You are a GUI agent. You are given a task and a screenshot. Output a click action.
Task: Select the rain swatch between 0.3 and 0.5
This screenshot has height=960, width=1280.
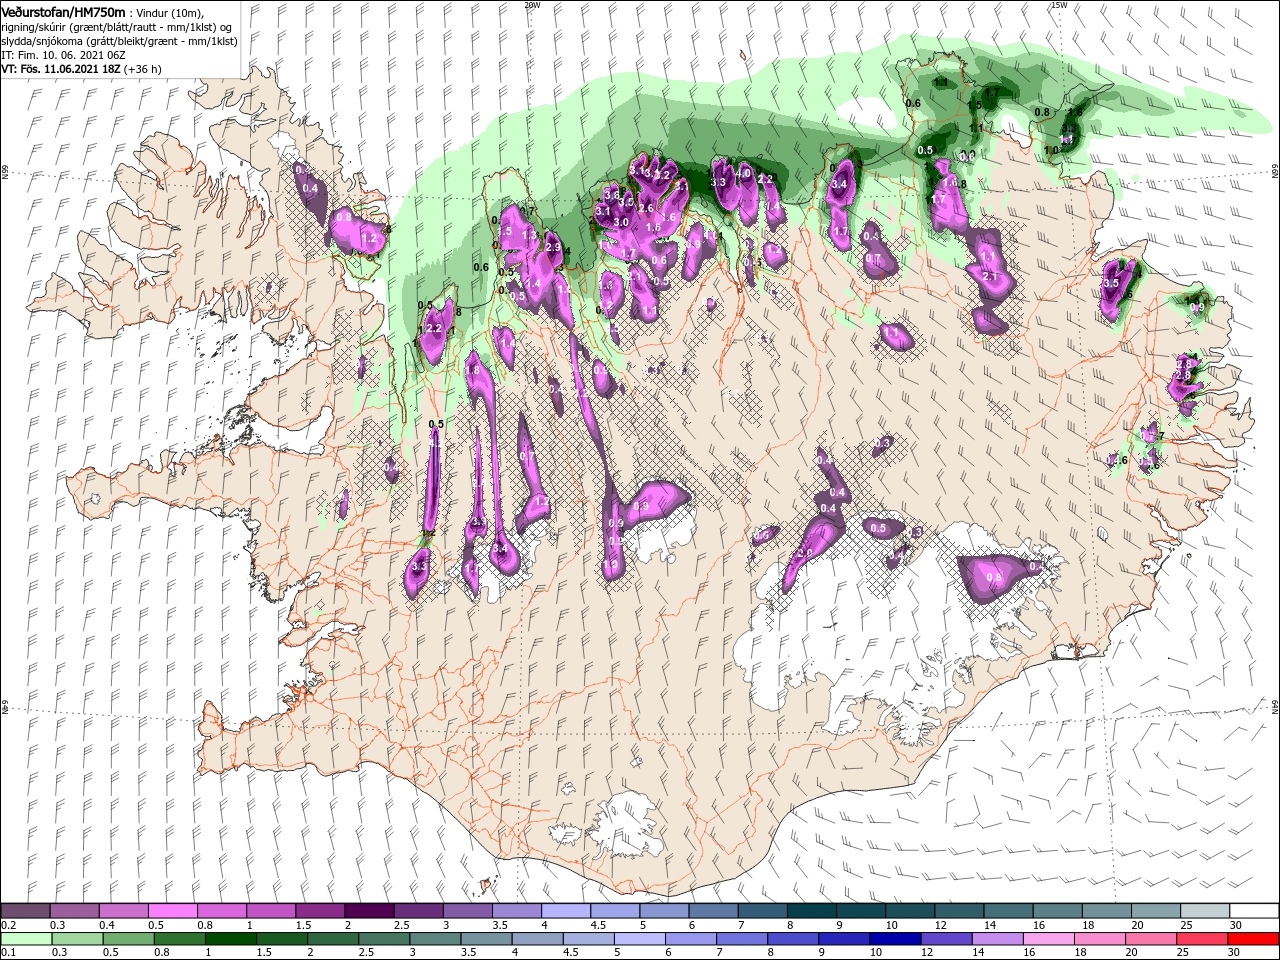click(77, 939)
